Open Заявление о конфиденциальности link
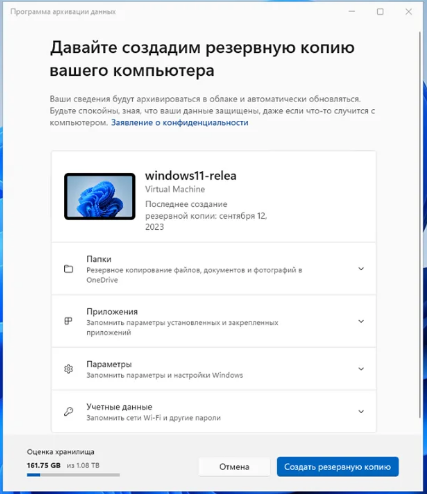The width and height of the screenshot is (427, 494). click(x=180, y=123)
